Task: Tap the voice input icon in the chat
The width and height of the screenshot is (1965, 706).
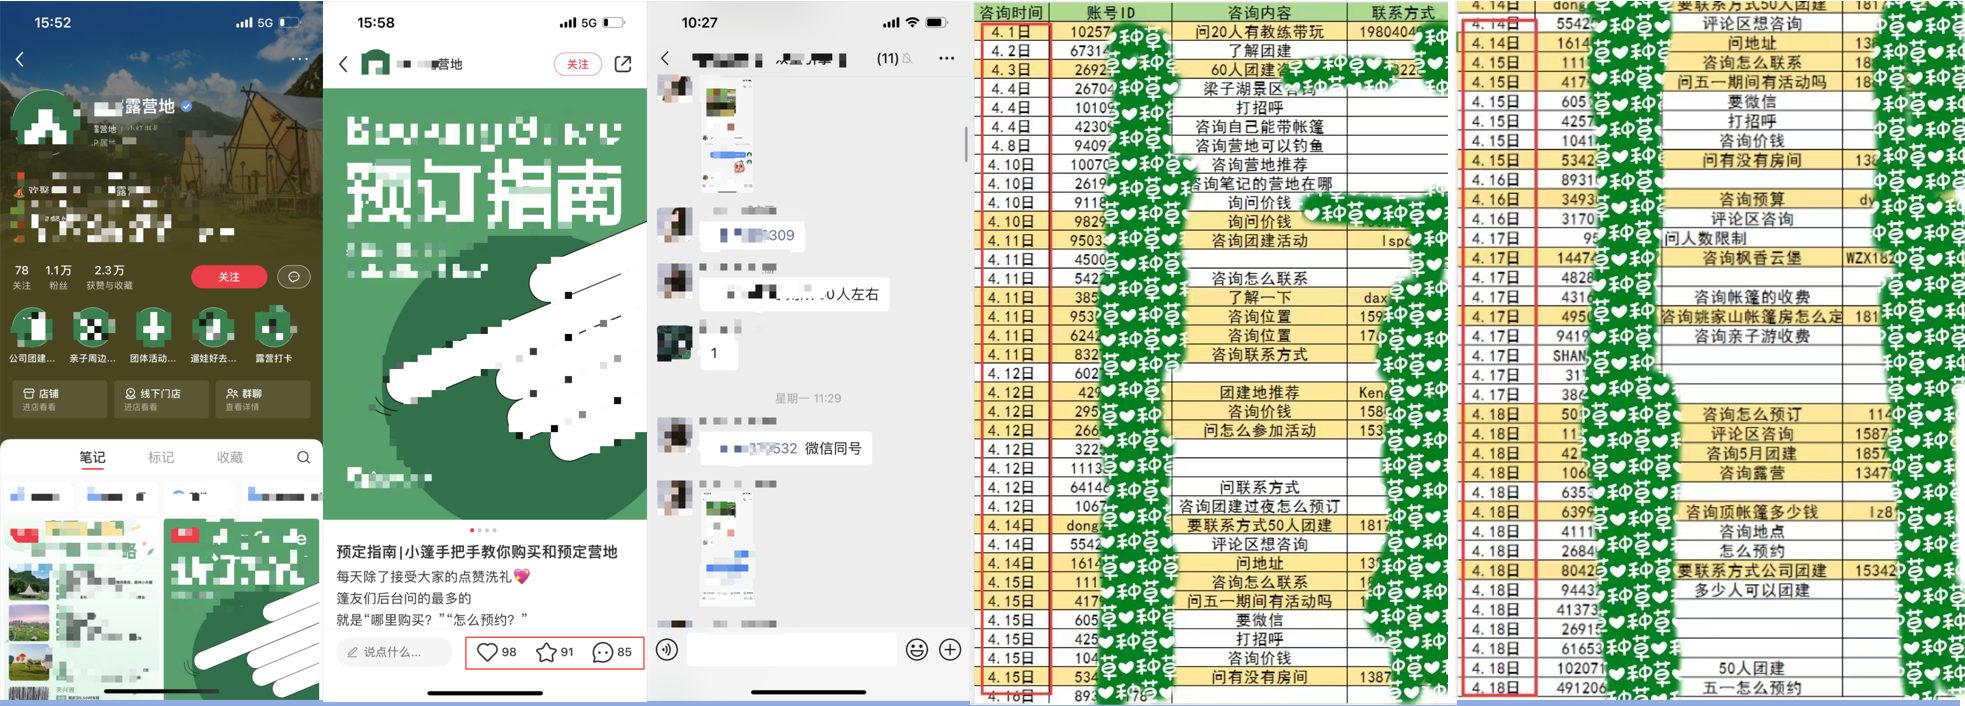Action: coord(667,650)
